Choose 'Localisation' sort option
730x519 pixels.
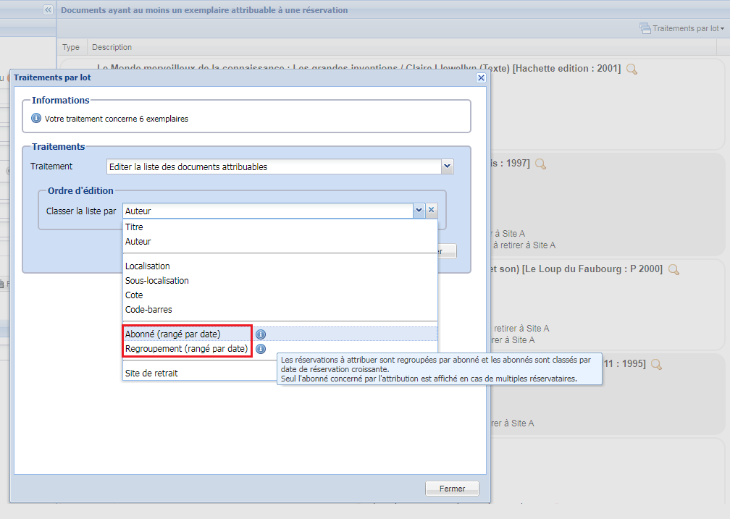(149, 266)
